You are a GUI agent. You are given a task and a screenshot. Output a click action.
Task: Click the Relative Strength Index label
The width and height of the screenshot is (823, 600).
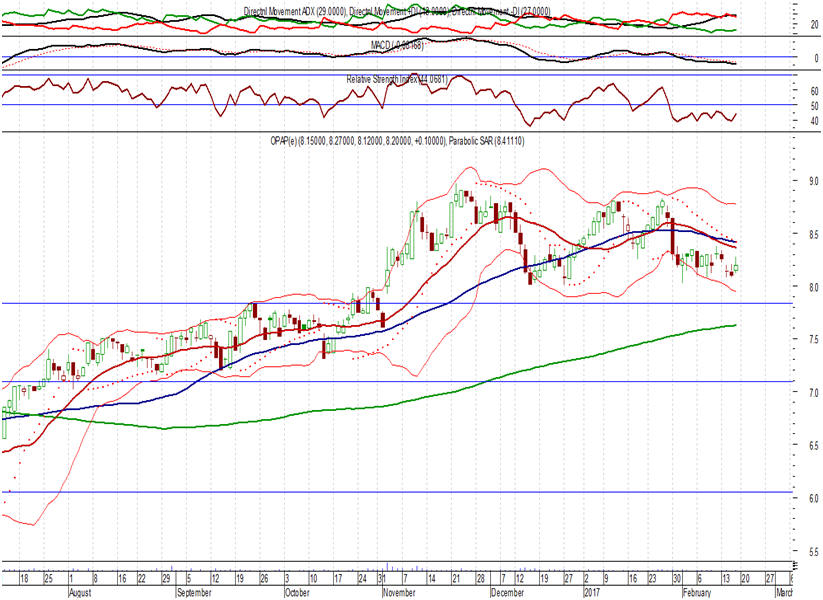pyautogui.click(x=397, y=79)
